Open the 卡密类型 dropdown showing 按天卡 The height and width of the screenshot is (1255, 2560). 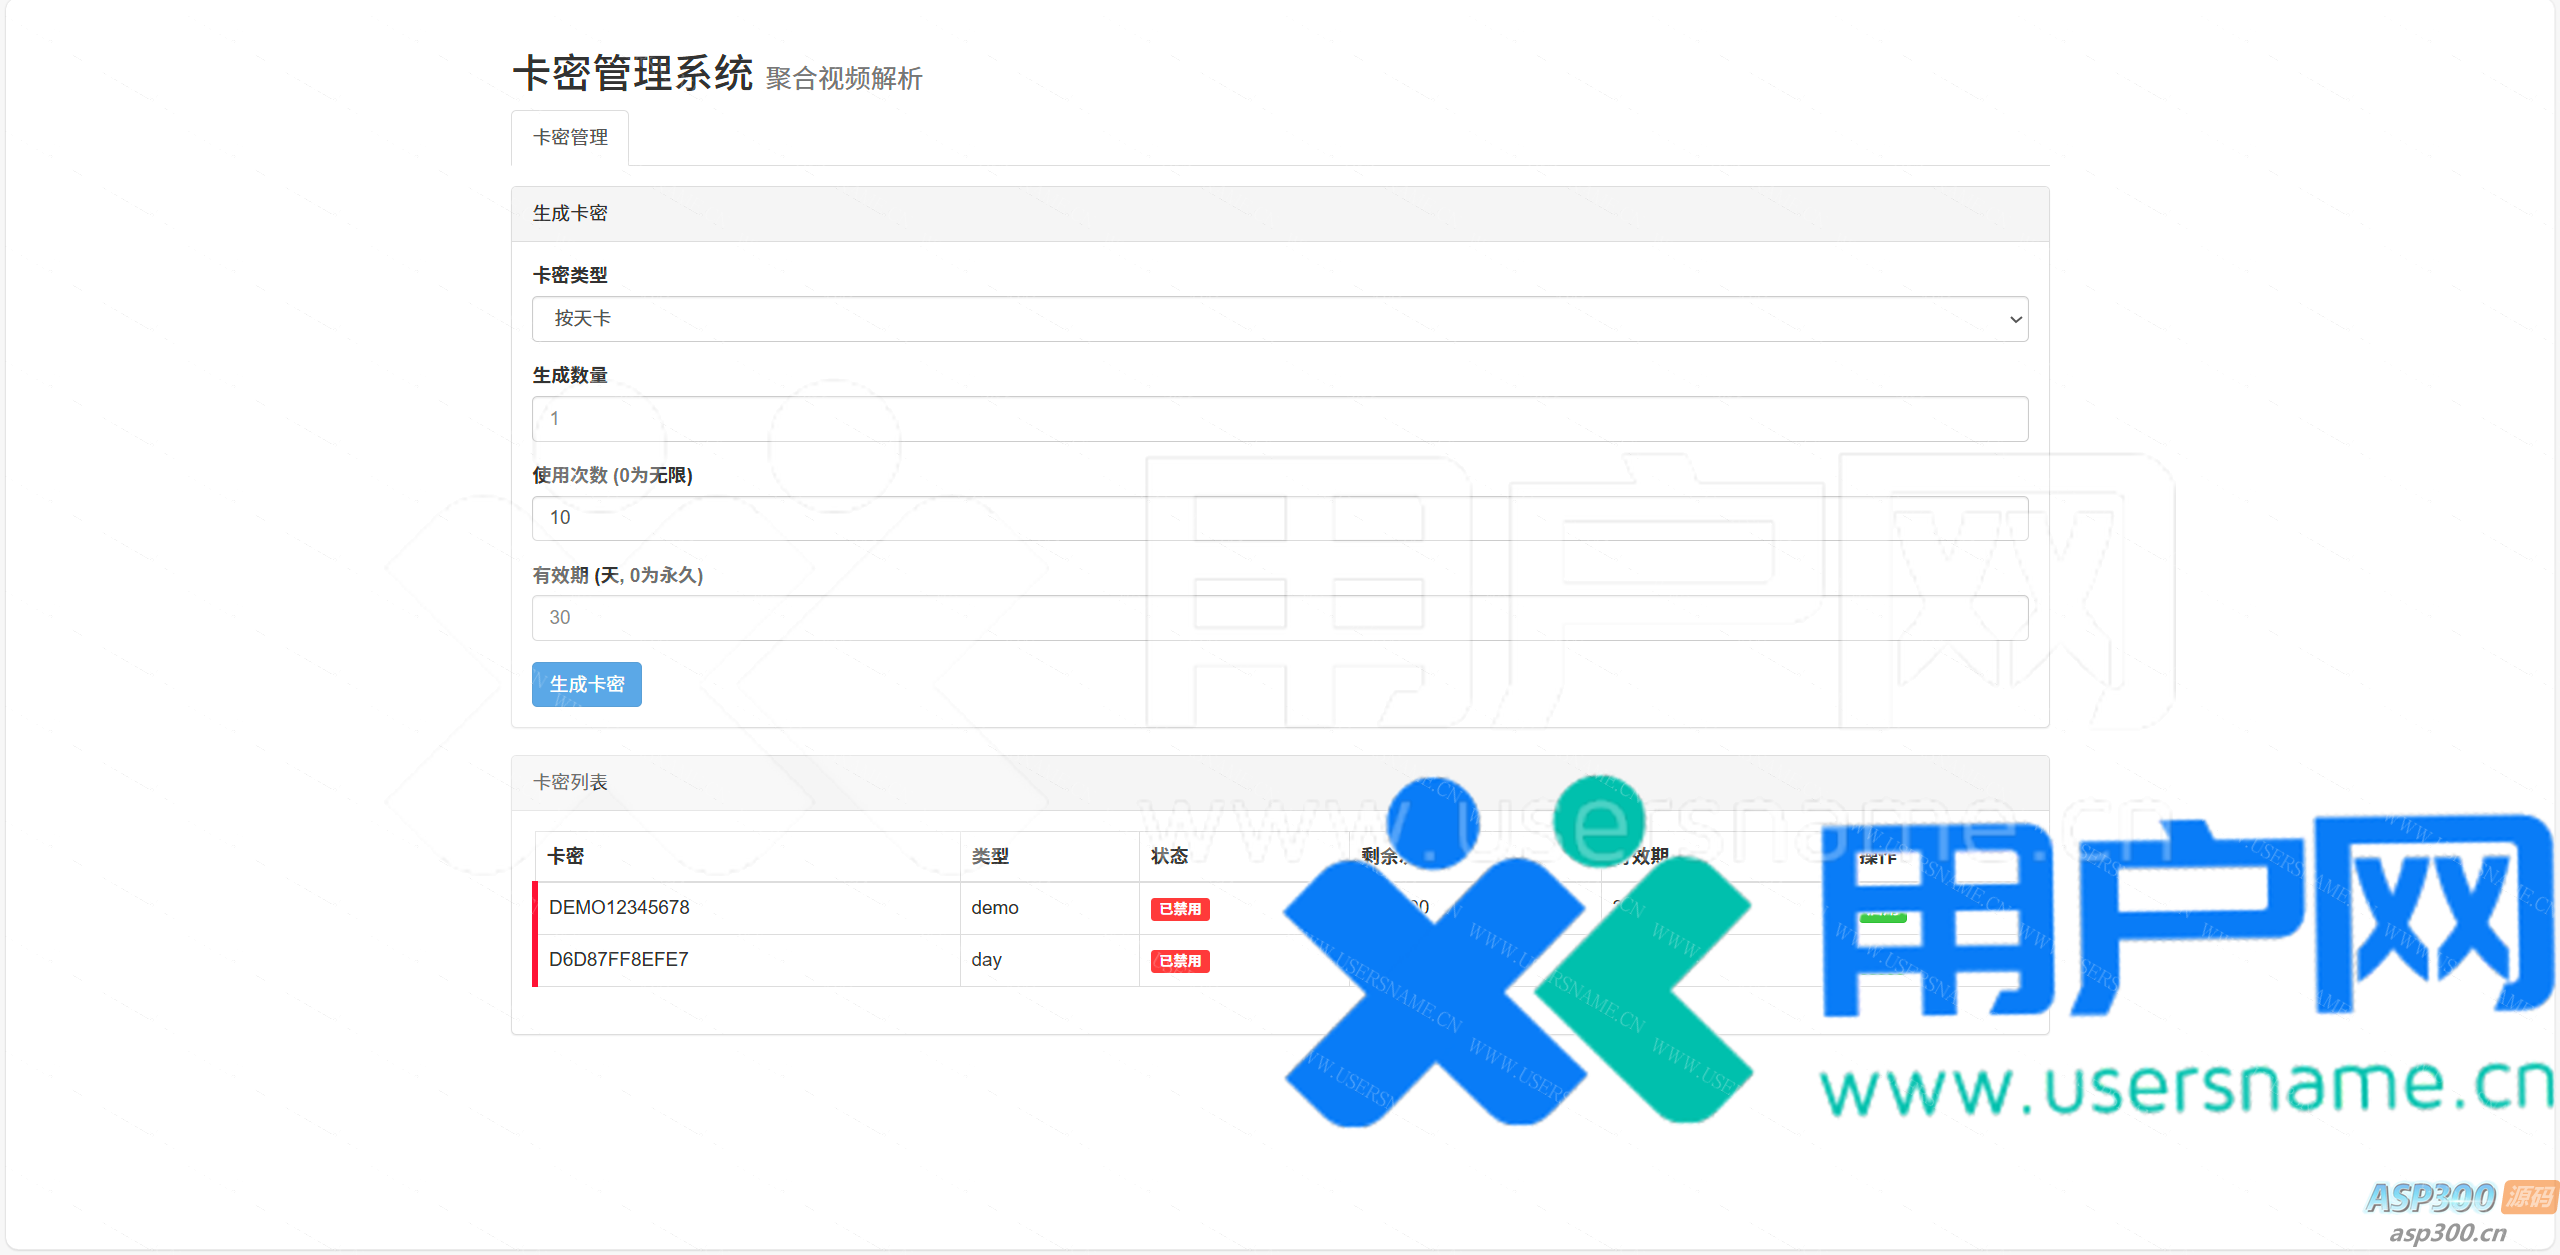click(1278, 319)
